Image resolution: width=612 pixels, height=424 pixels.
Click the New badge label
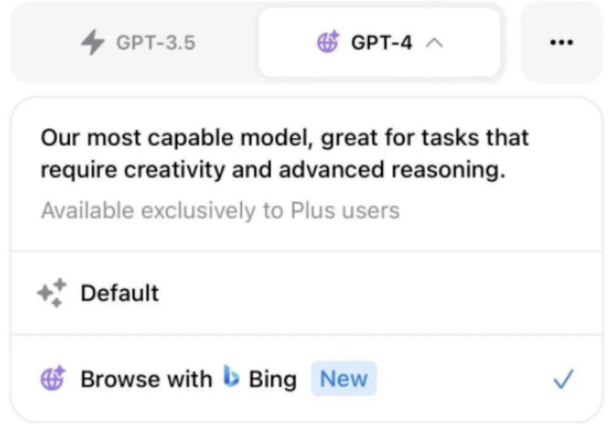click(343, 379)
